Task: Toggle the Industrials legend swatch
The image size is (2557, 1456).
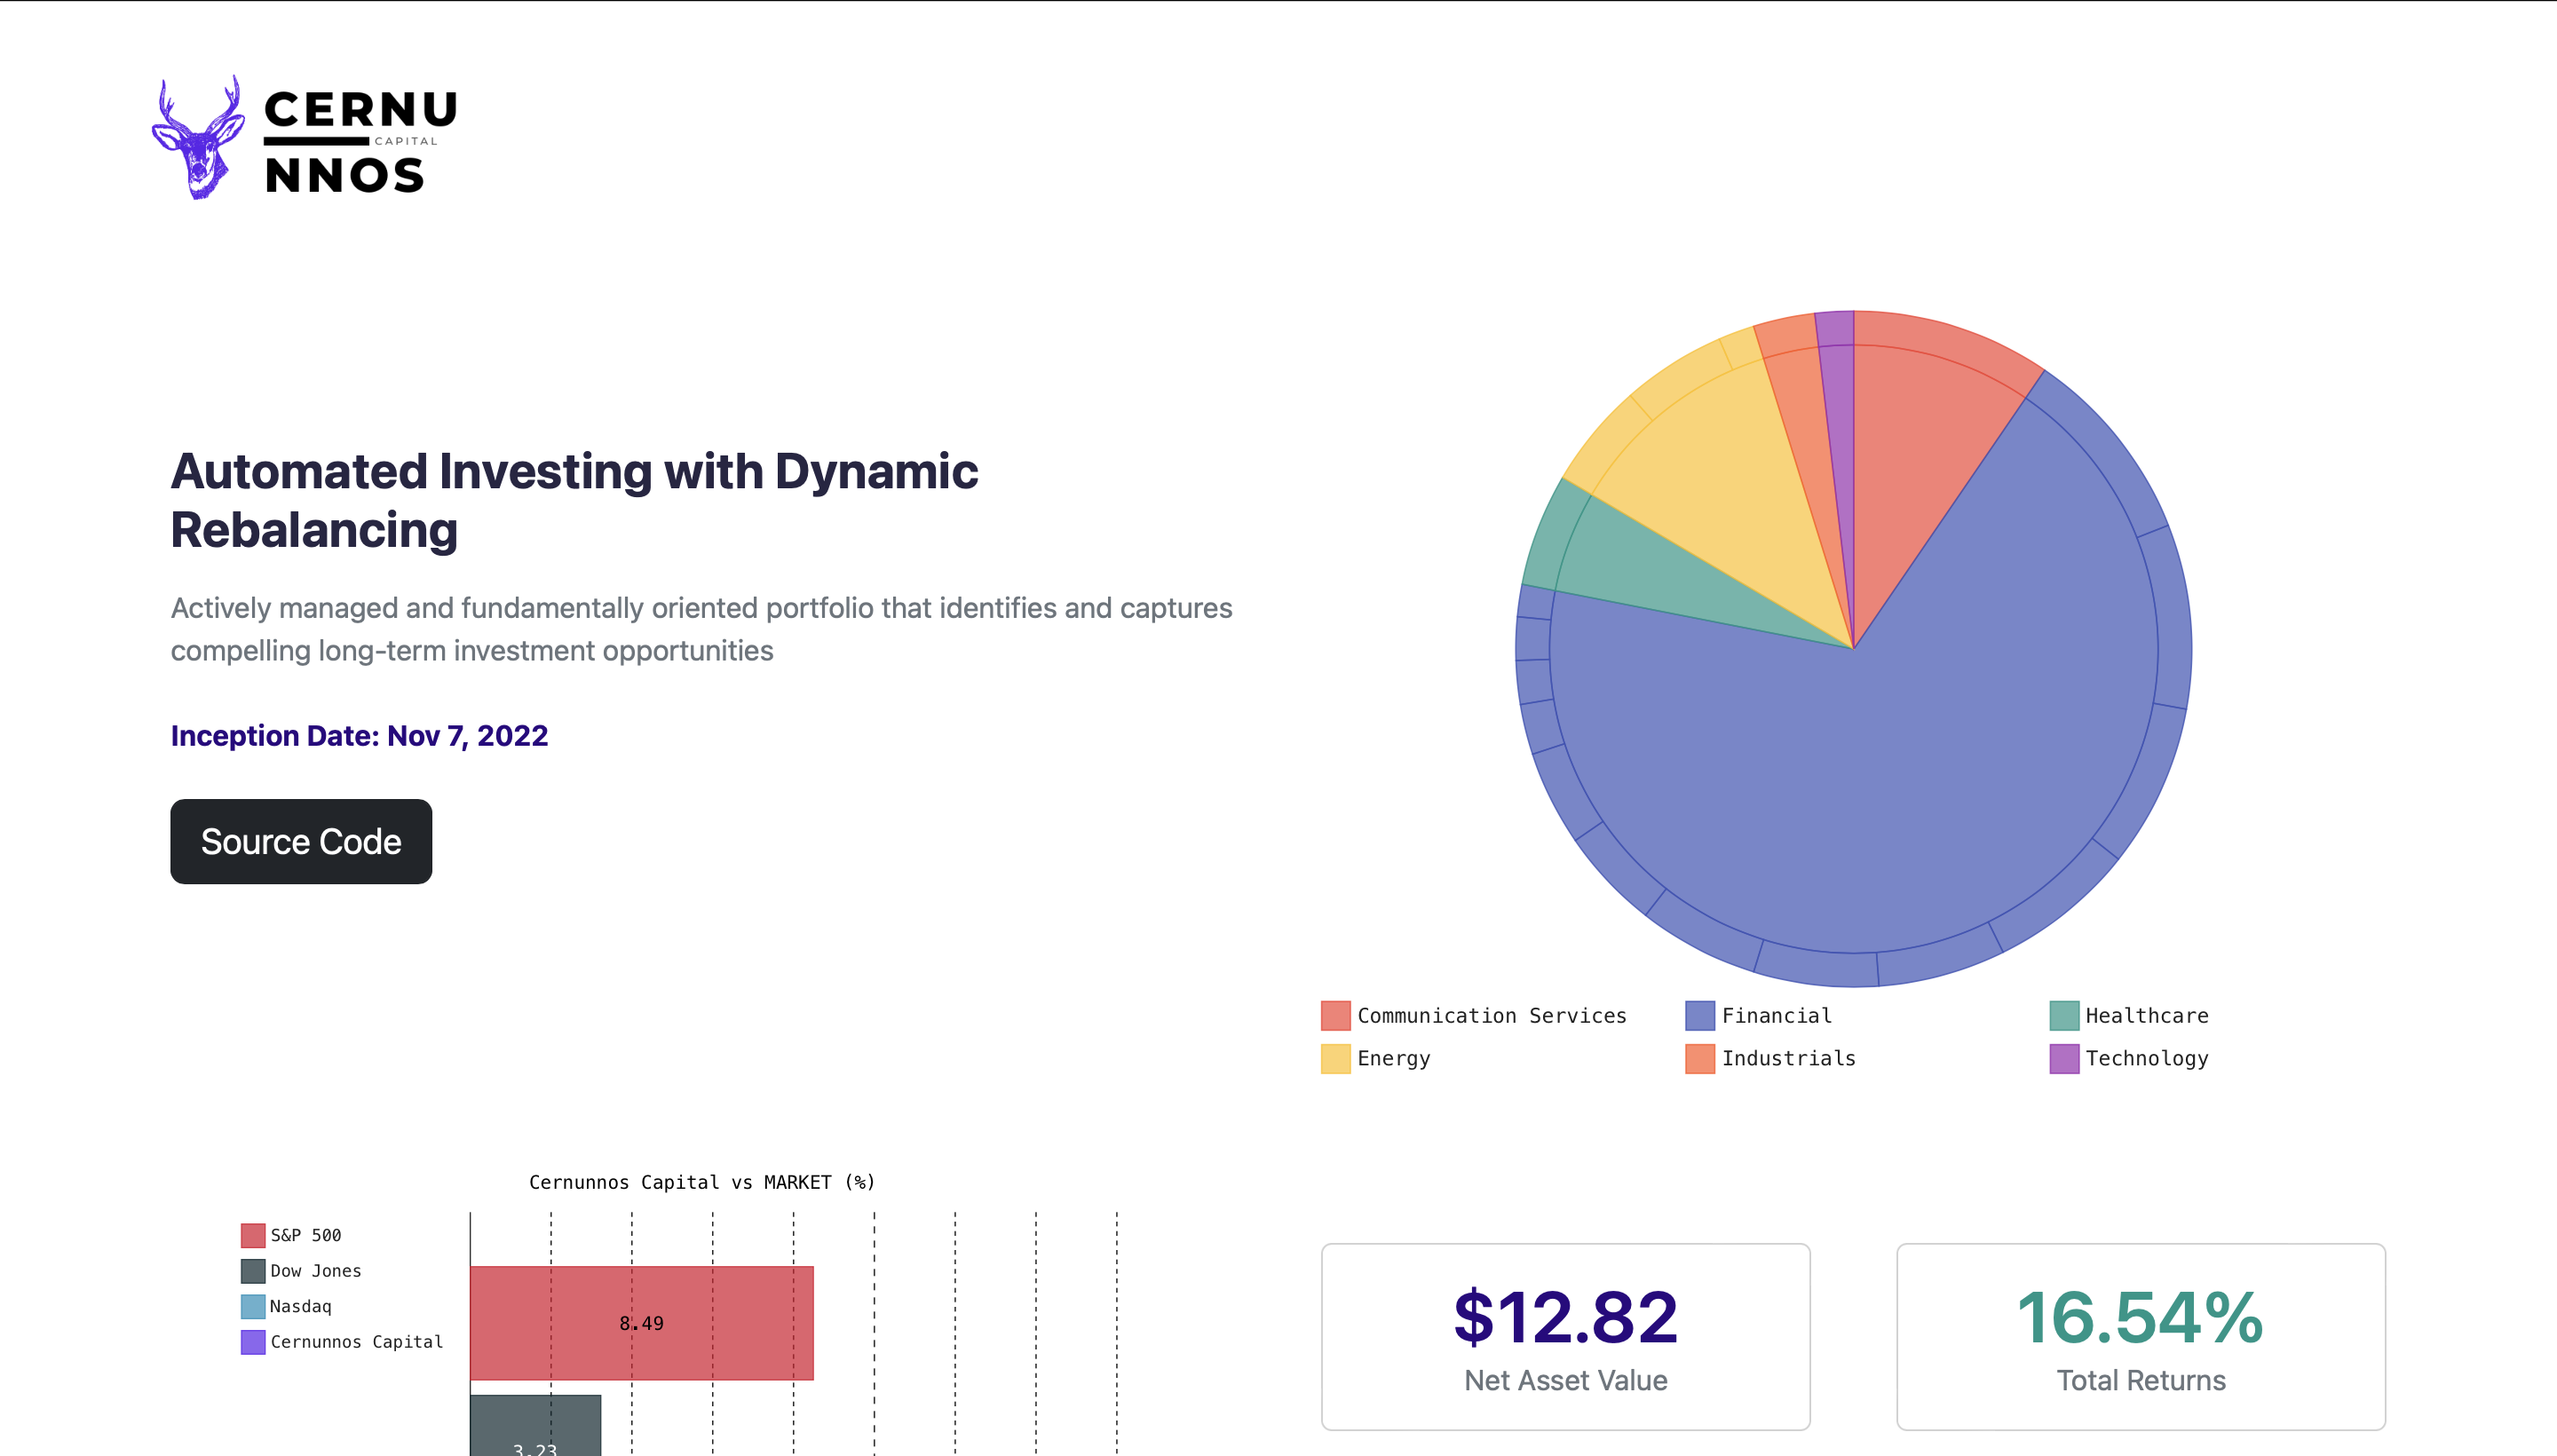Action: [x=1699, y=1058]
